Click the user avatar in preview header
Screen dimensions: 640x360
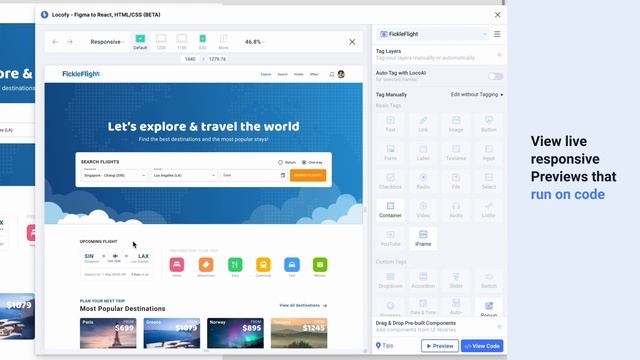[341, 74]
